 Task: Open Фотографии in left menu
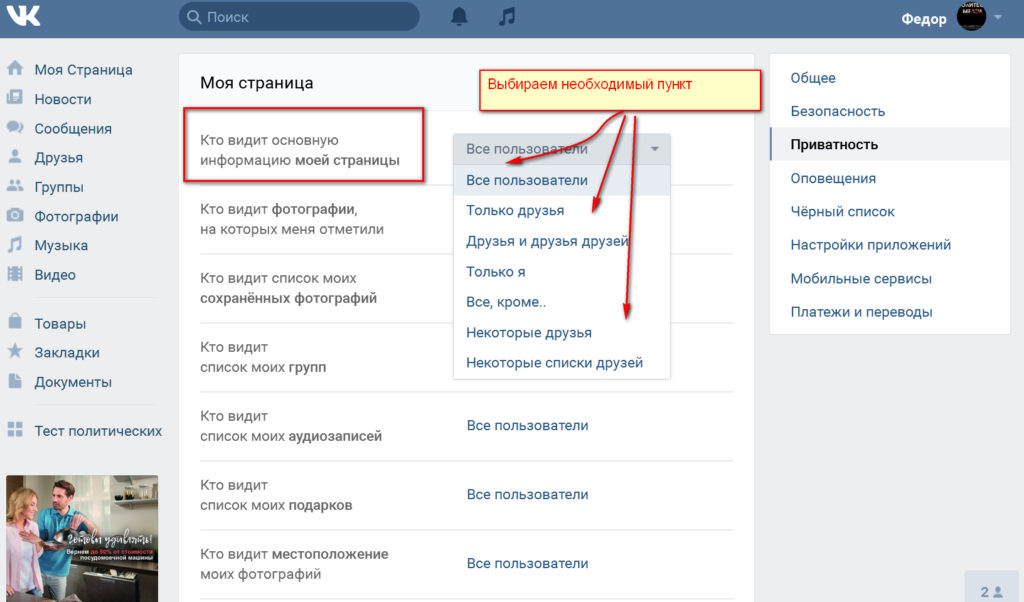[76, 217]
